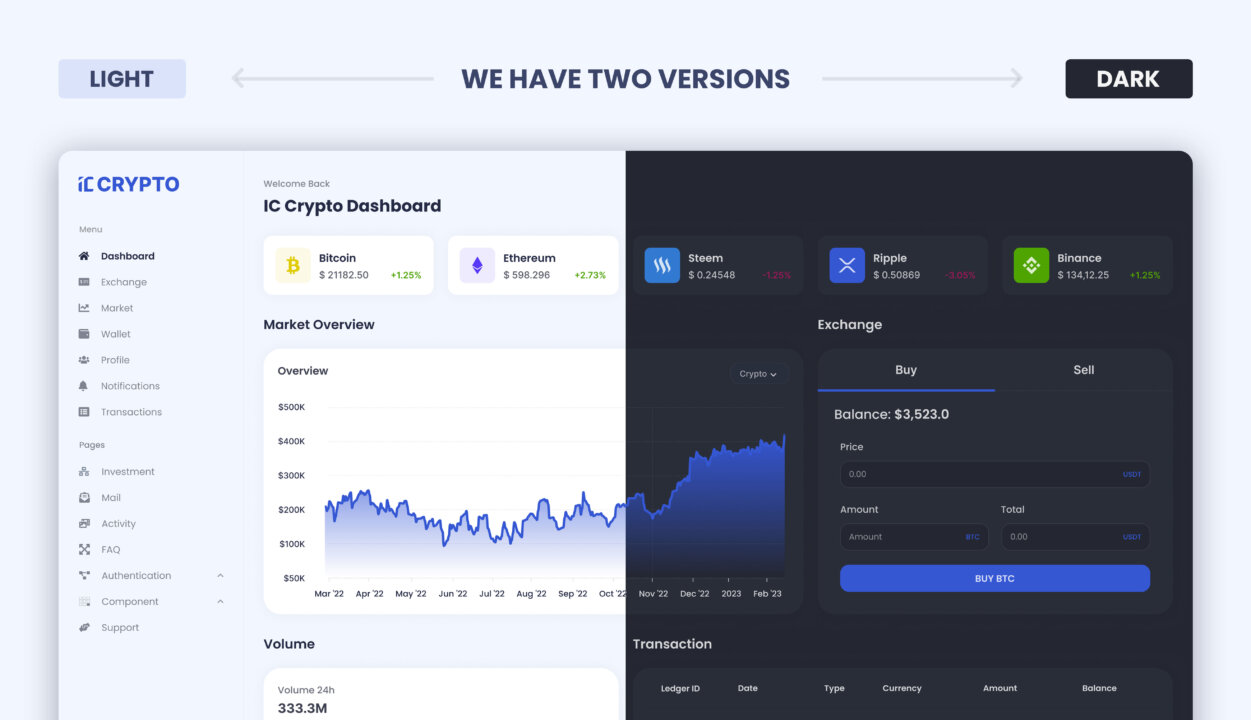Expand the Component menu chevron
Screen dimensions: 1251x720
click(x=220, y=602)
